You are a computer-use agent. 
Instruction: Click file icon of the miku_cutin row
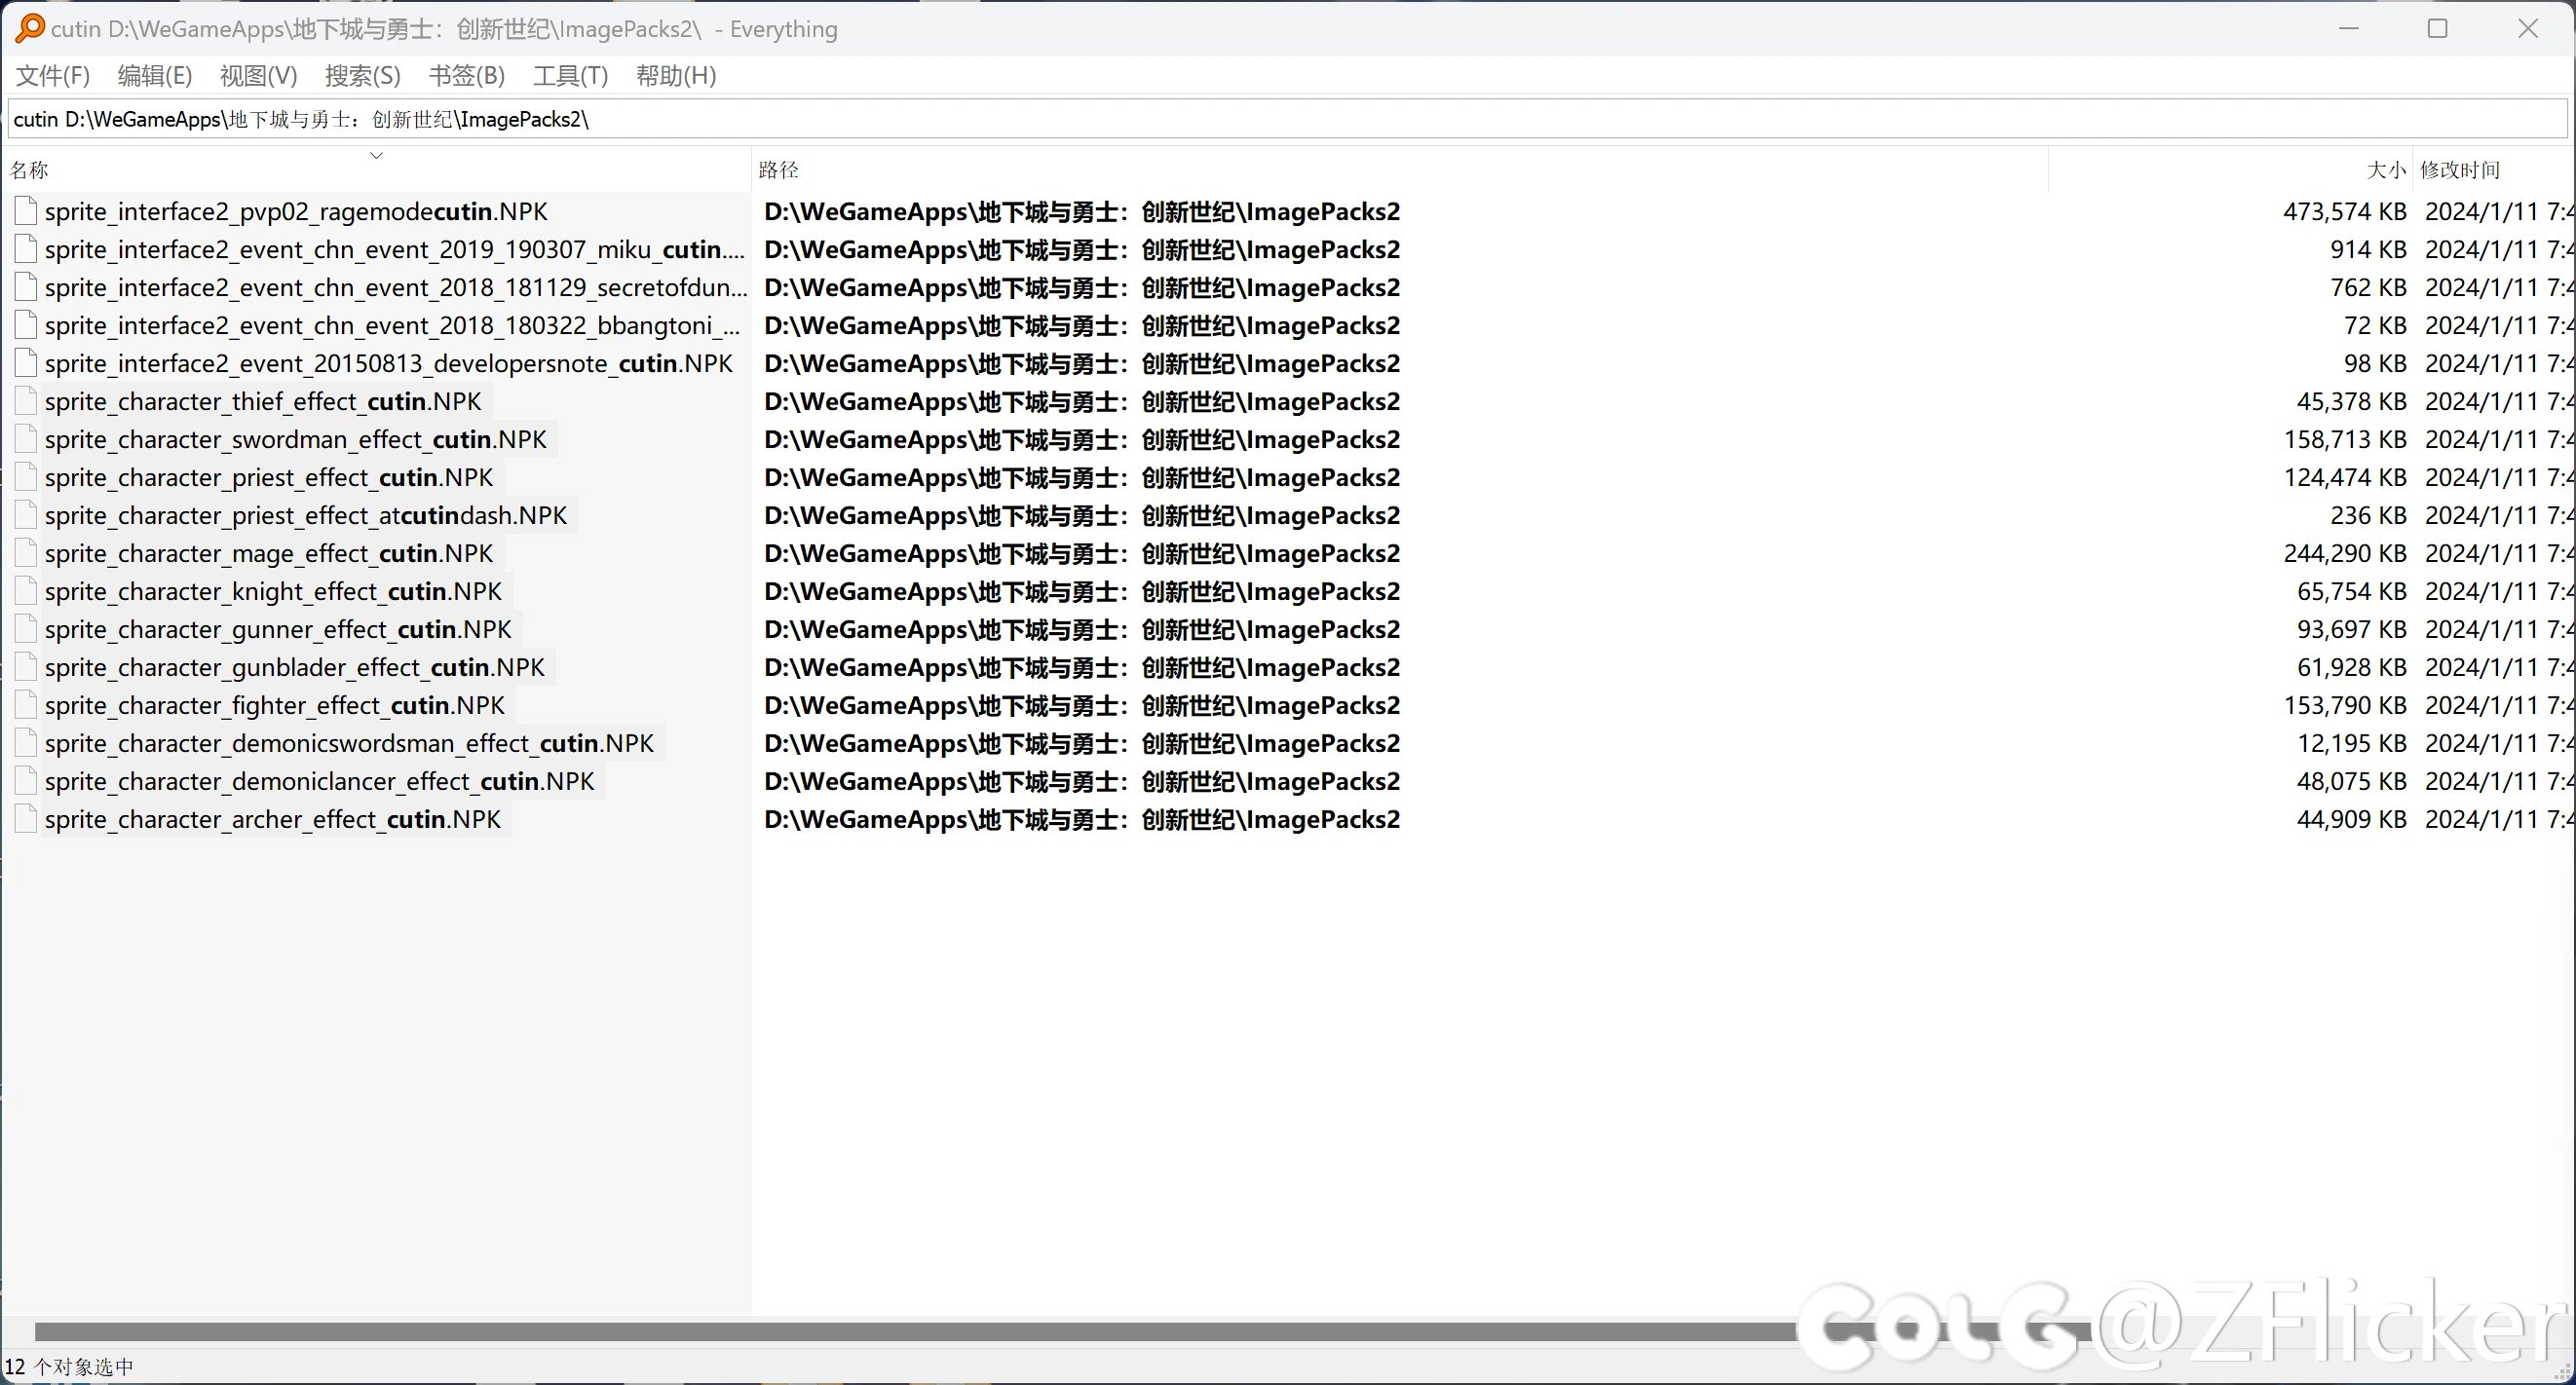coord(27,249)
